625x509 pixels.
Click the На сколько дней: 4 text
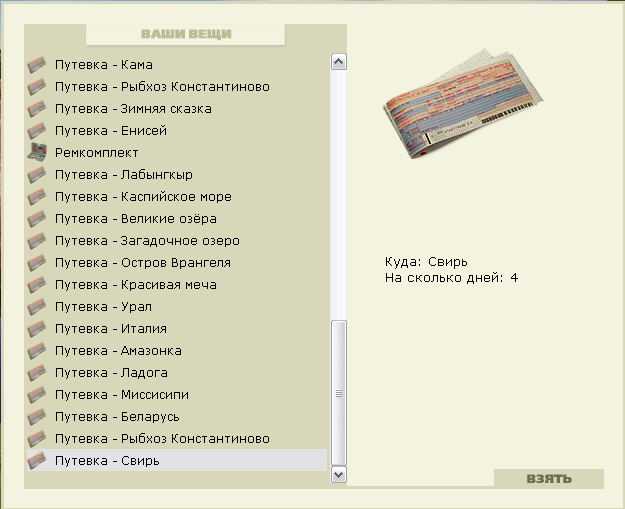[x=452, y=278]
